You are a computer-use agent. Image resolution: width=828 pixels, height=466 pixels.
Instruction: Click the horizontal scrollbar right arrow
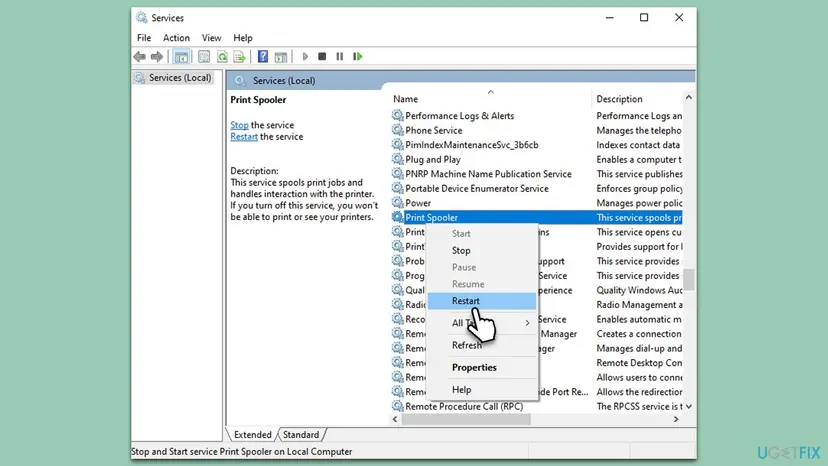pos(676,419)
